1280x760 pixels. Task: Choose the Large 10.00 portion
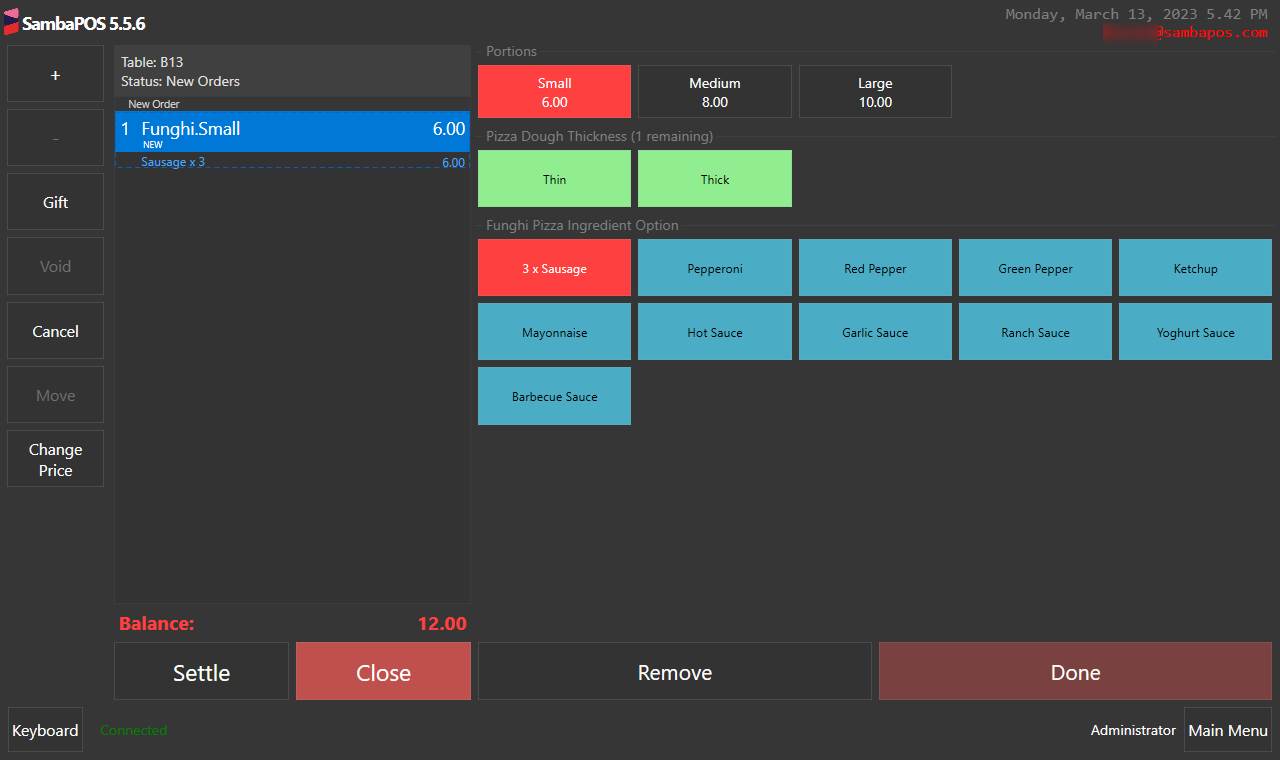875,92
